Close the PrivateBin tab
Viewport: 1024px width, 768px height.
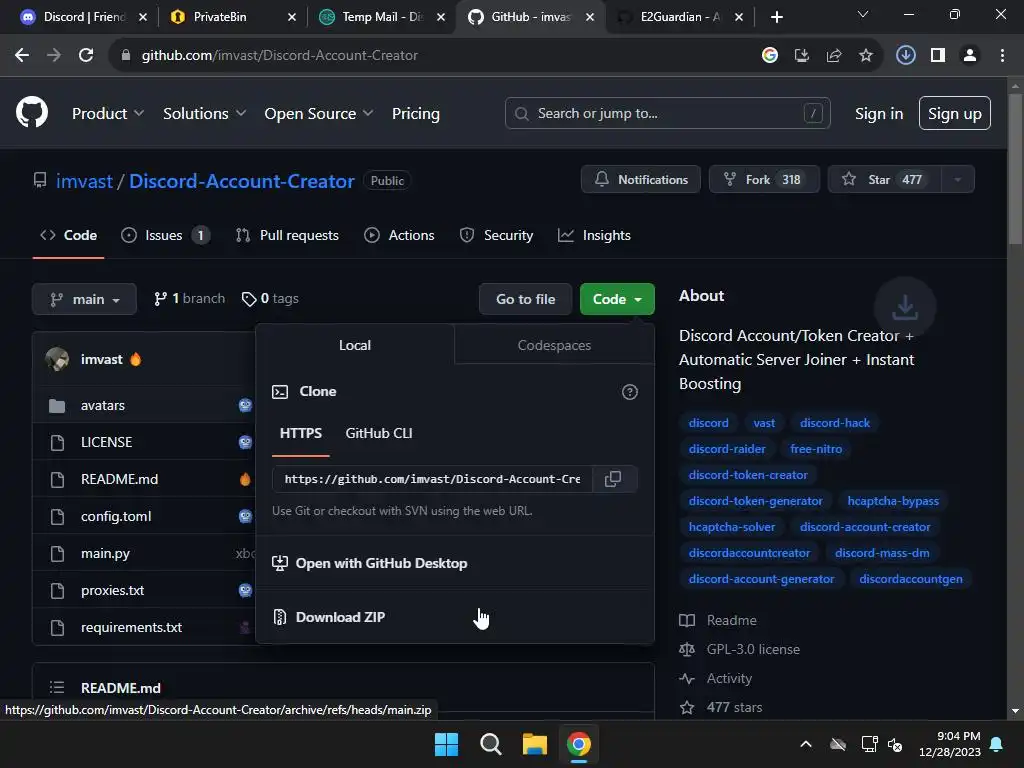292,17
